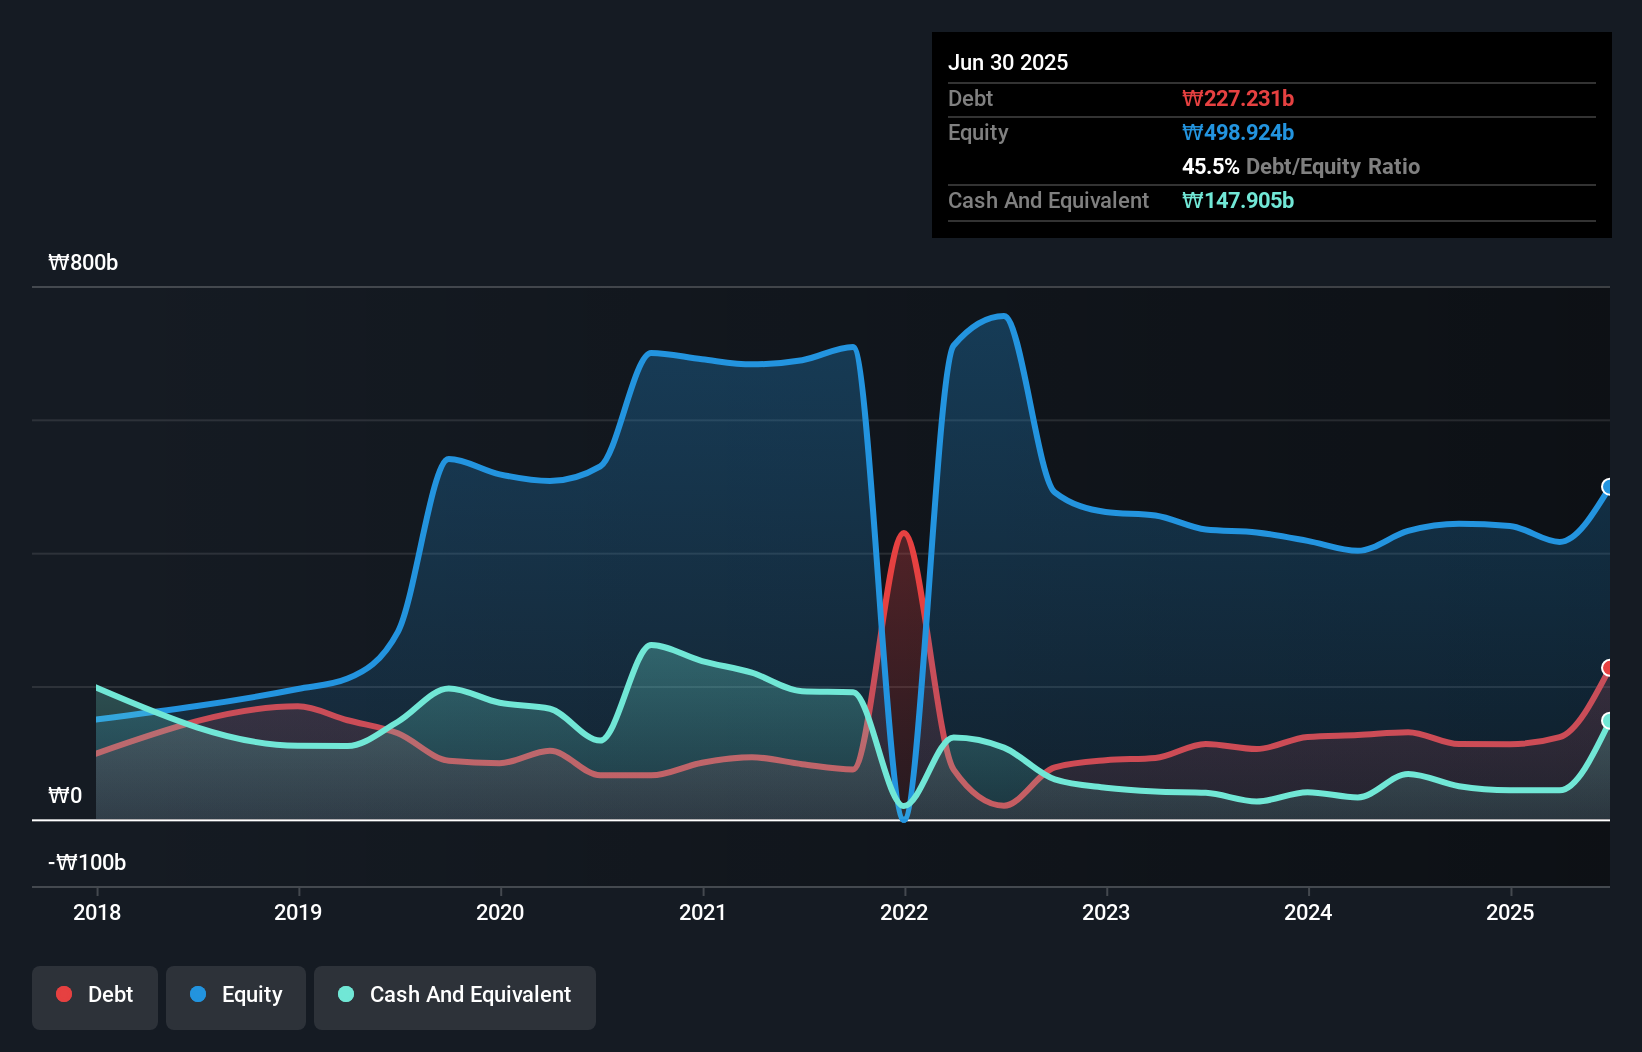Image resolution: width=1642 pixels, height=1052 pixels.
Task: Click the blue Equity legend dot
Action: pyautogui.click(x=199, y=994)
